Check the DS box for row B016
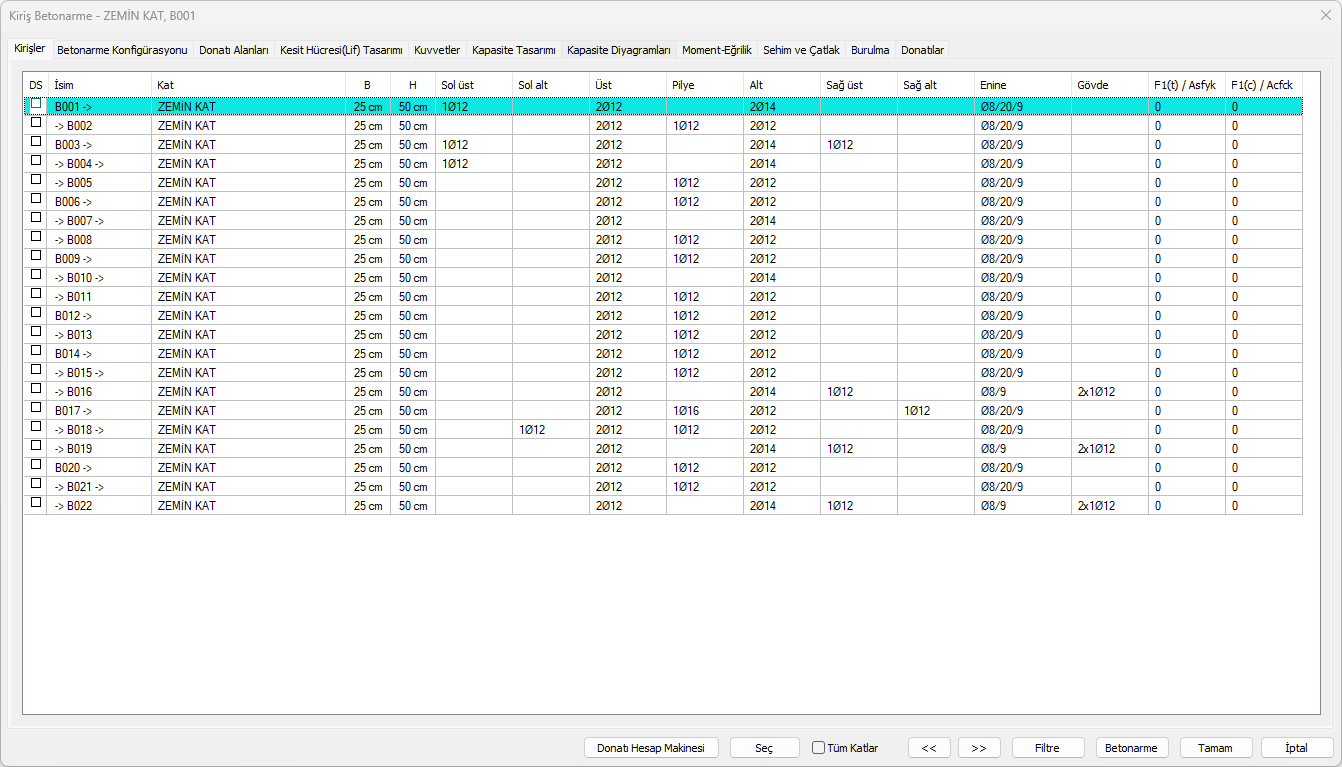1342x767 pixels. [36, 389]
